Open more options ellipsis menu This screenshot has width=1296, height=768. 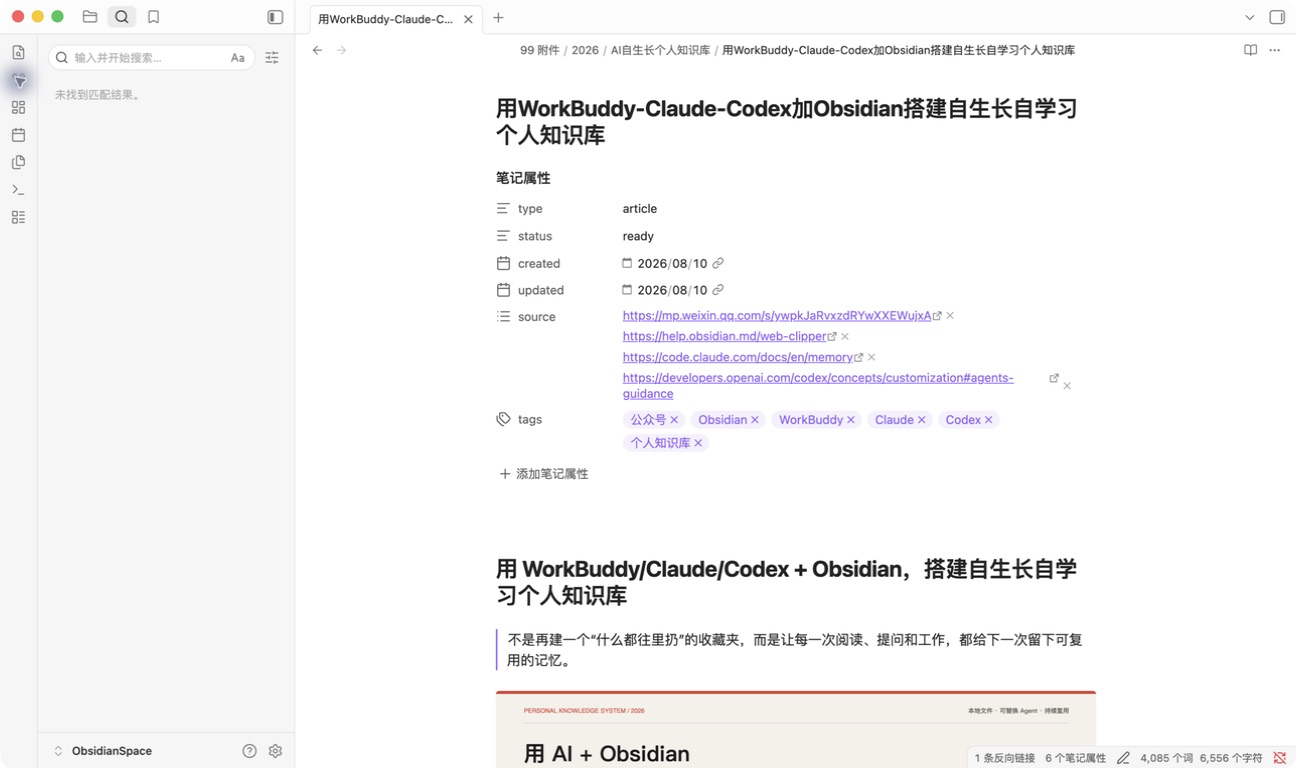point(1274,50)
